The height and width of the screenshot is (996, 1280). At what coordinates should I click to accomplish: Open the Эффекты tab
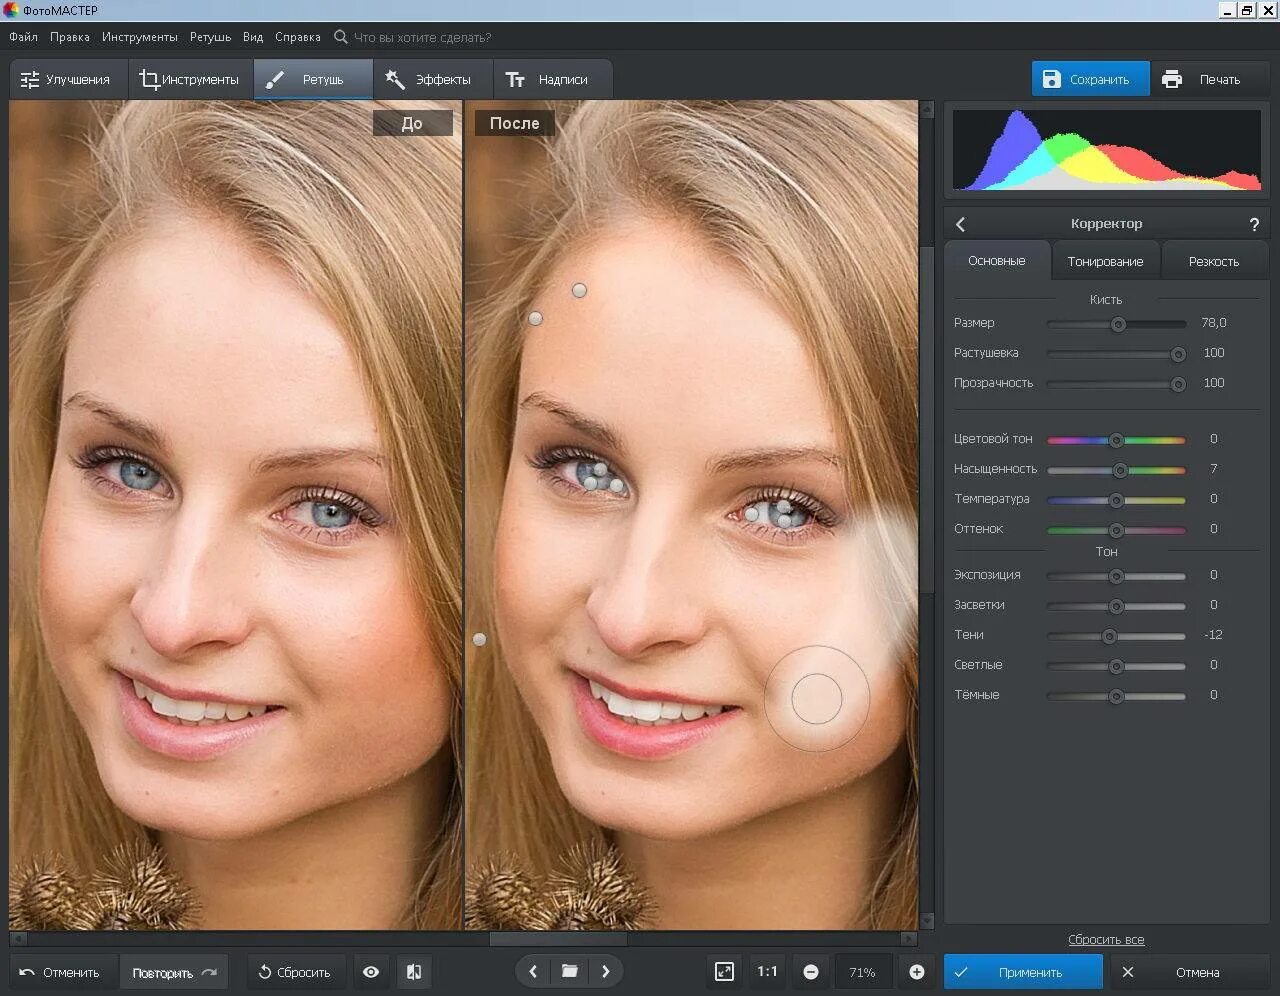pyautogui.click(x=430, y=80)
